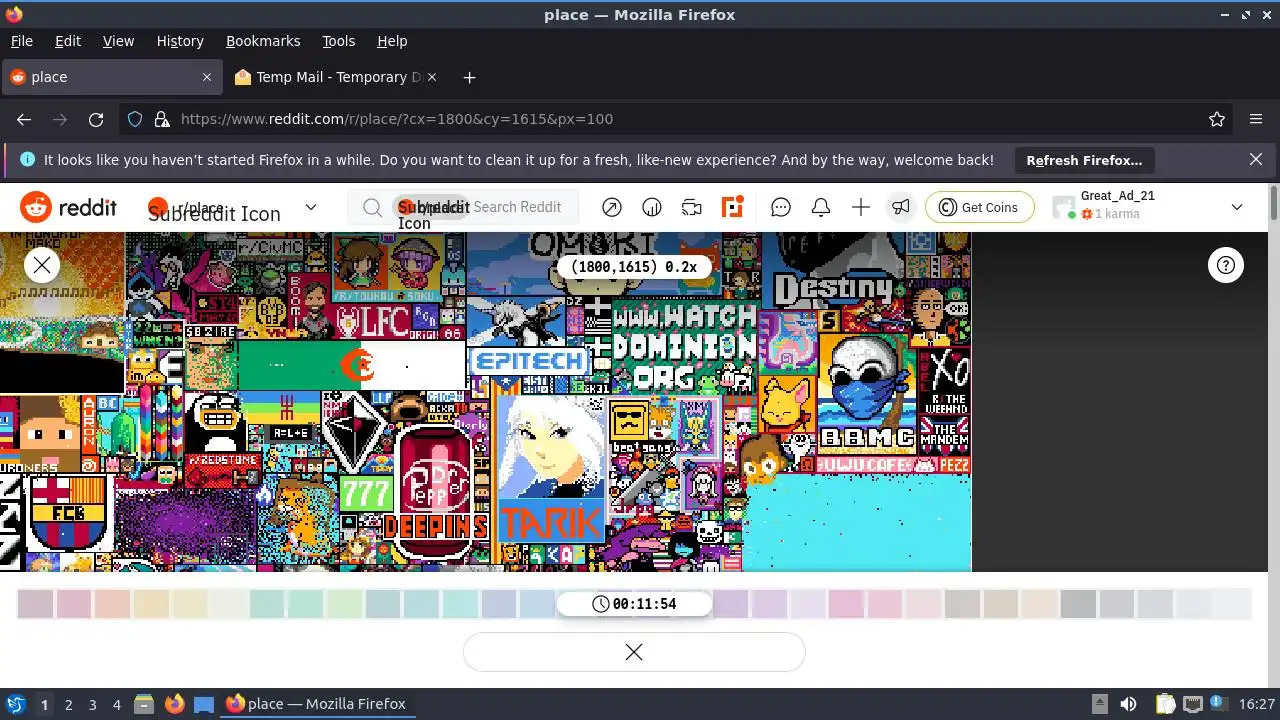
Task: Open the canvas help question mark
Action: 1225,265
